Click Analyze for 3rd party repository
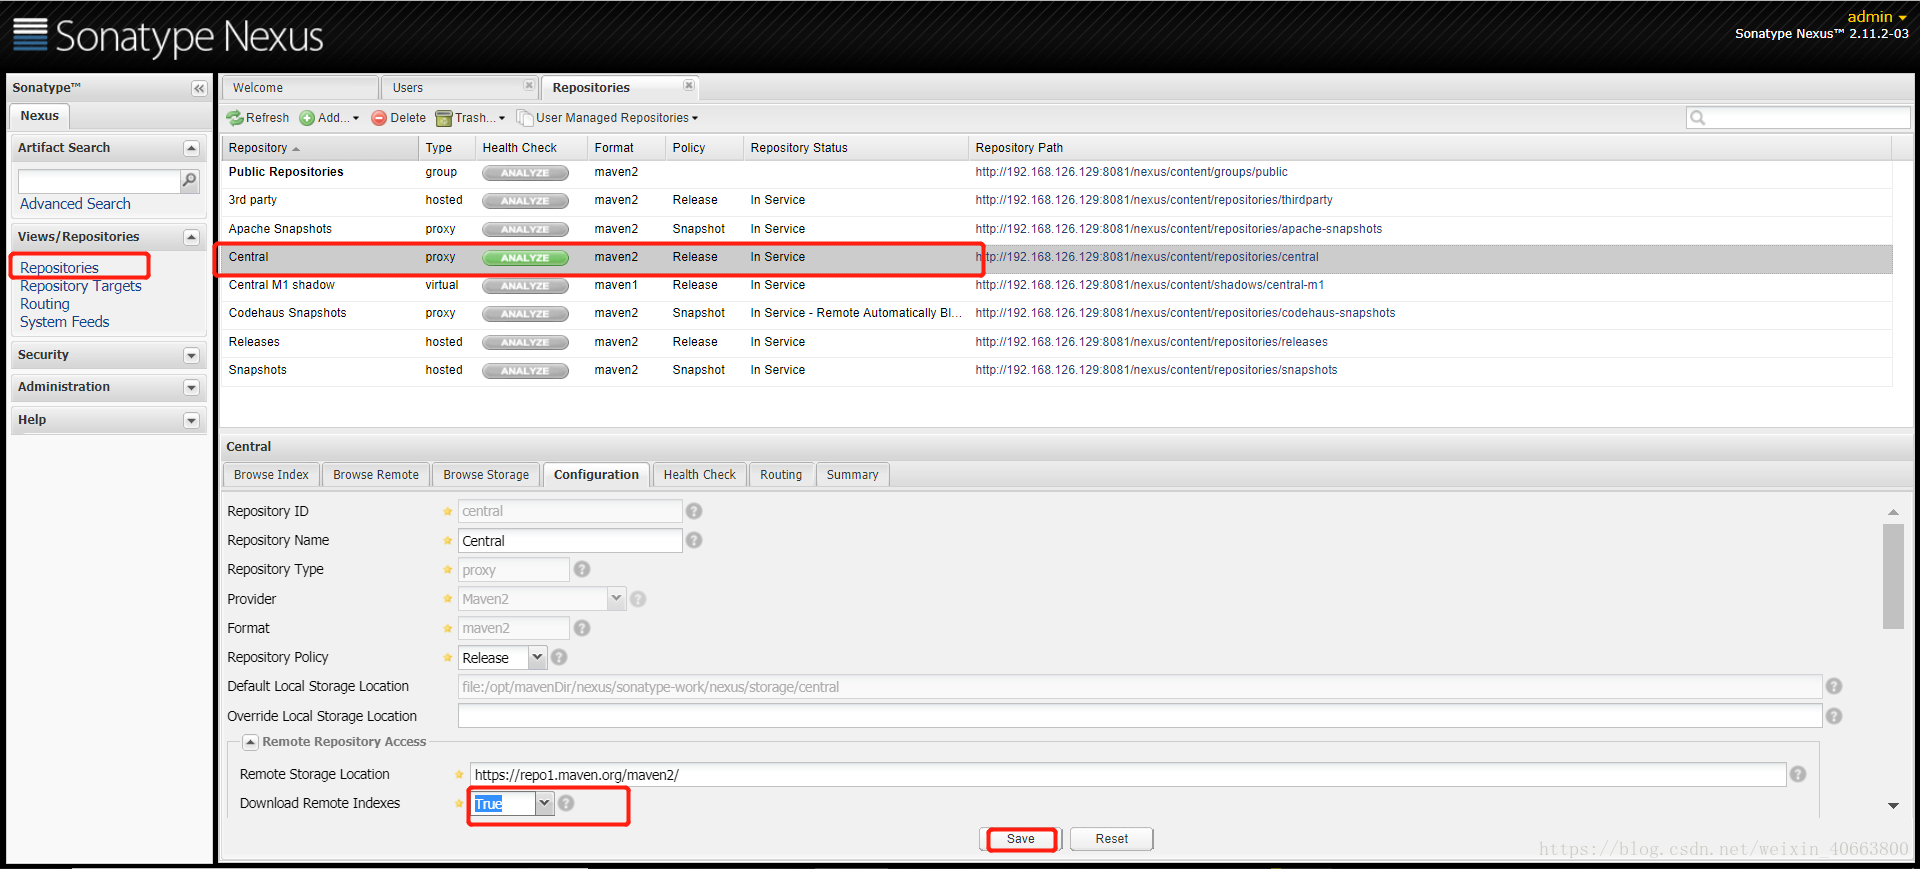Image resolution: width=1920 pixels, height=869 pixels. tap(525, 201)
